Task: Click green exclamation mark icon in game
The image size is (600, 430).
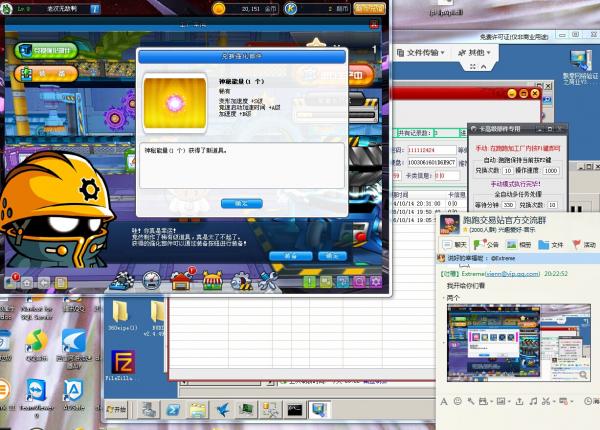Action: (310, 282)
